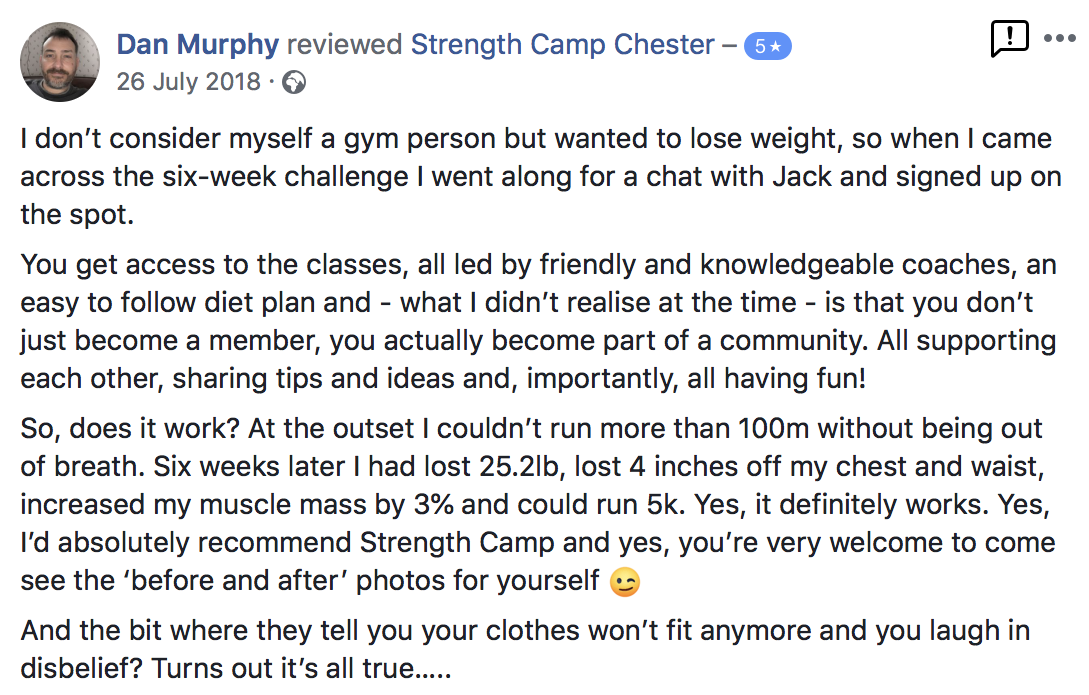1089x695 pixels.
Task: Click the Dan Murphy name link
Action: pyautogui.click(x=197, y=44)
